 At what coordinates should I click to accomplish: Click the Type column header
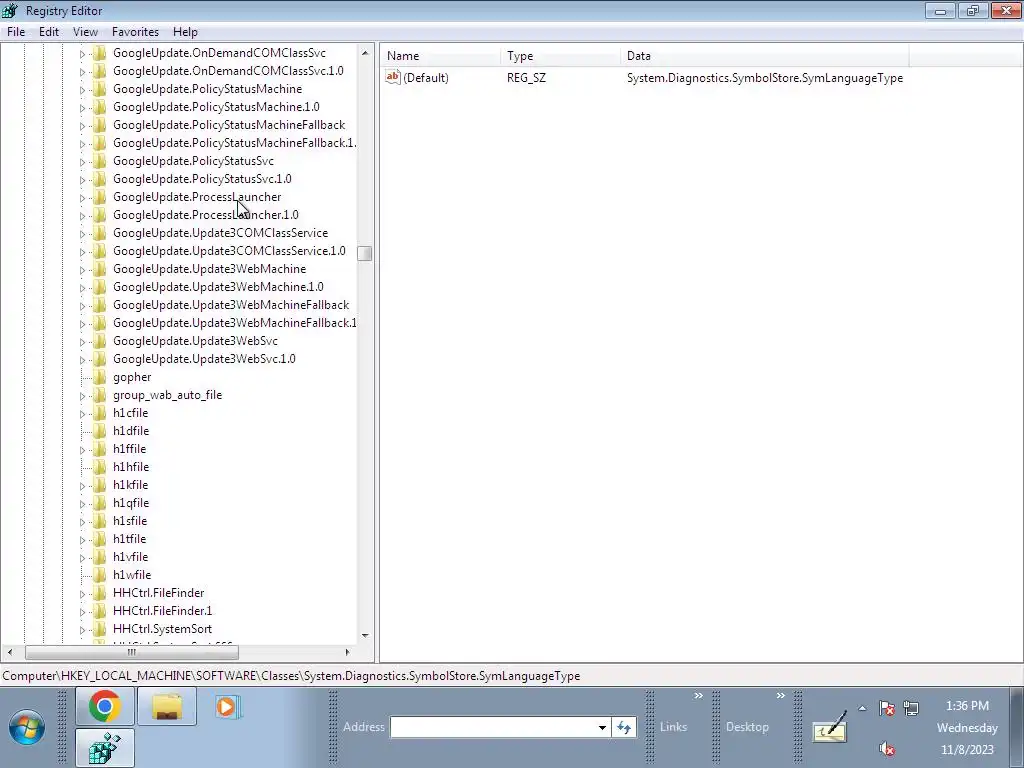(x=560, y=56)
